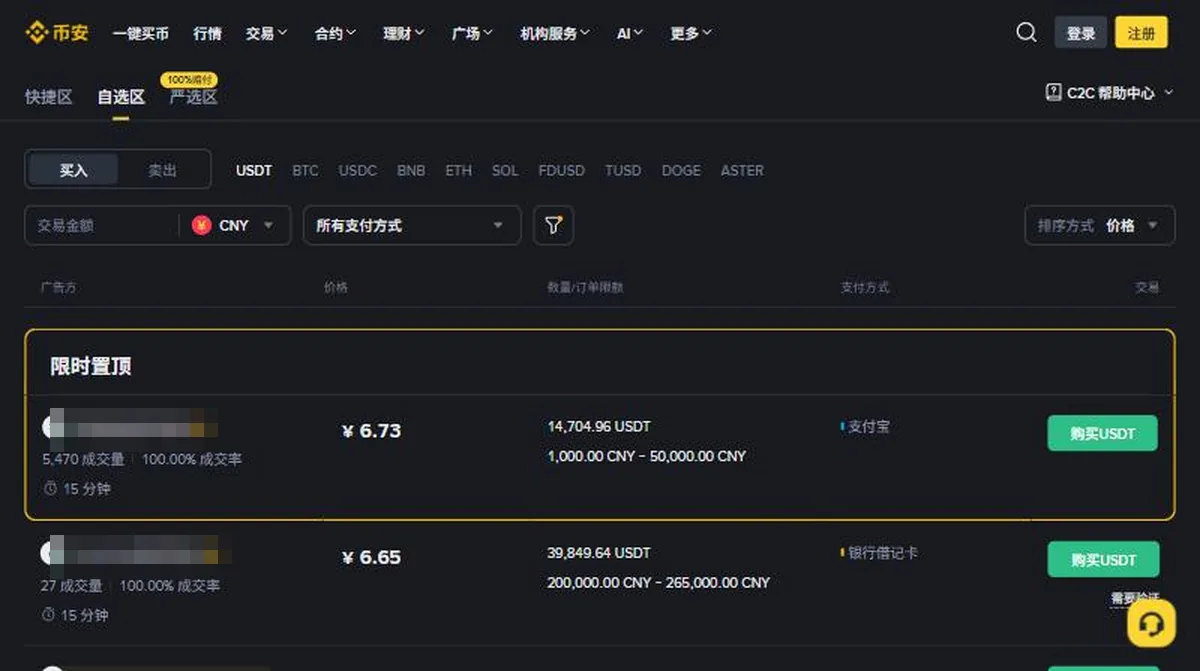Click the 27 成交量 text
The height and width of the screenshot is (671, 1200).
(x=71, y=585)
